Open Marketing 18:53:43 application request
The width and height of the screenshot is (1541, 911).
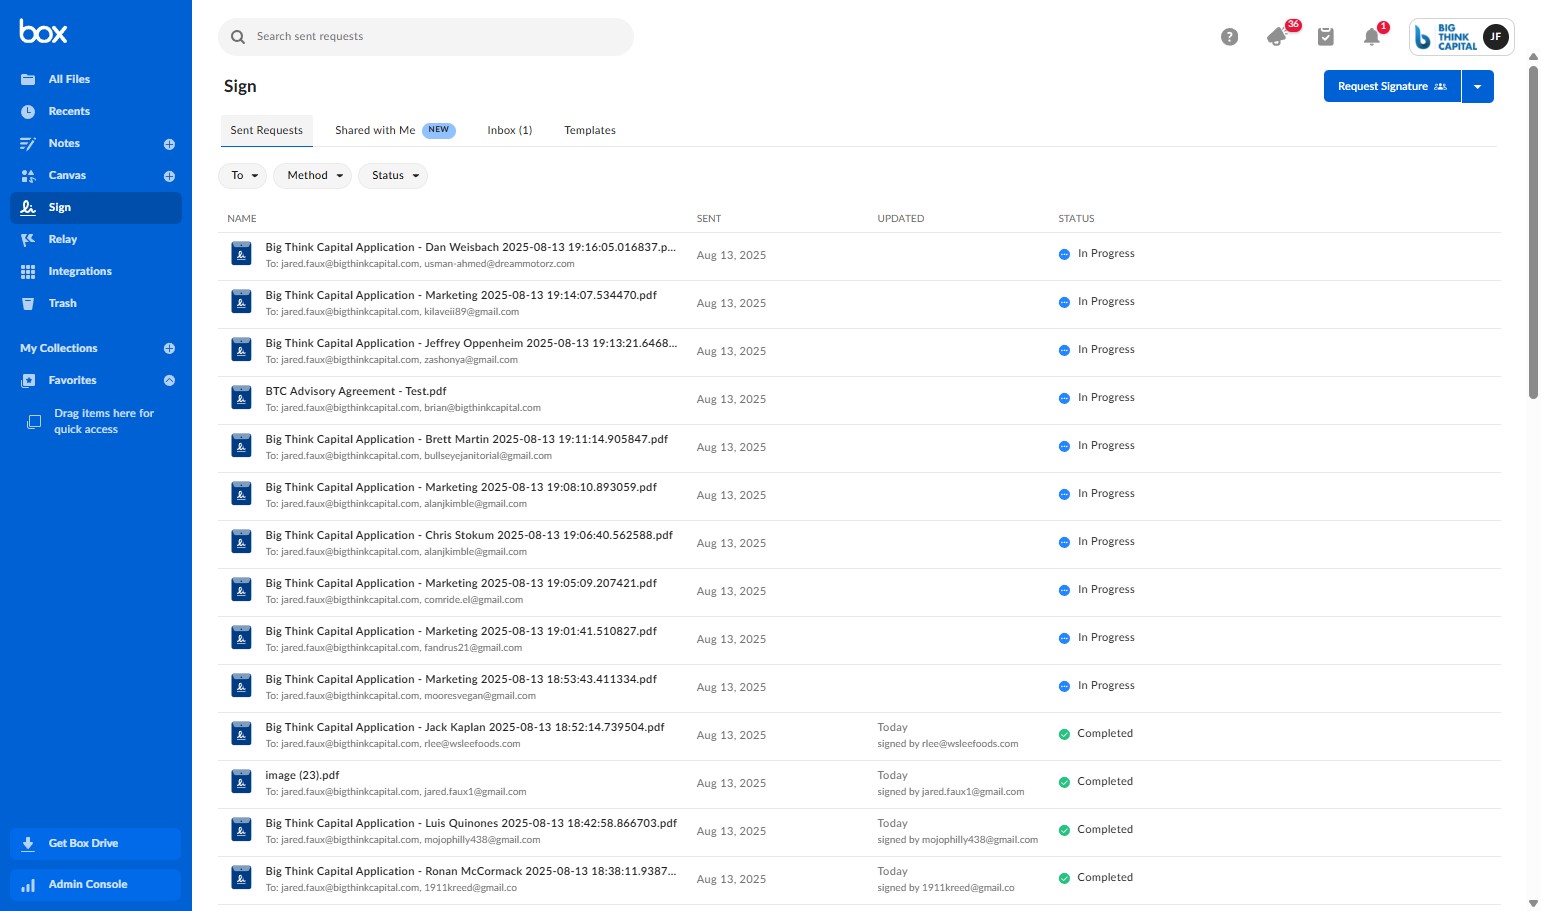point(461,679)
